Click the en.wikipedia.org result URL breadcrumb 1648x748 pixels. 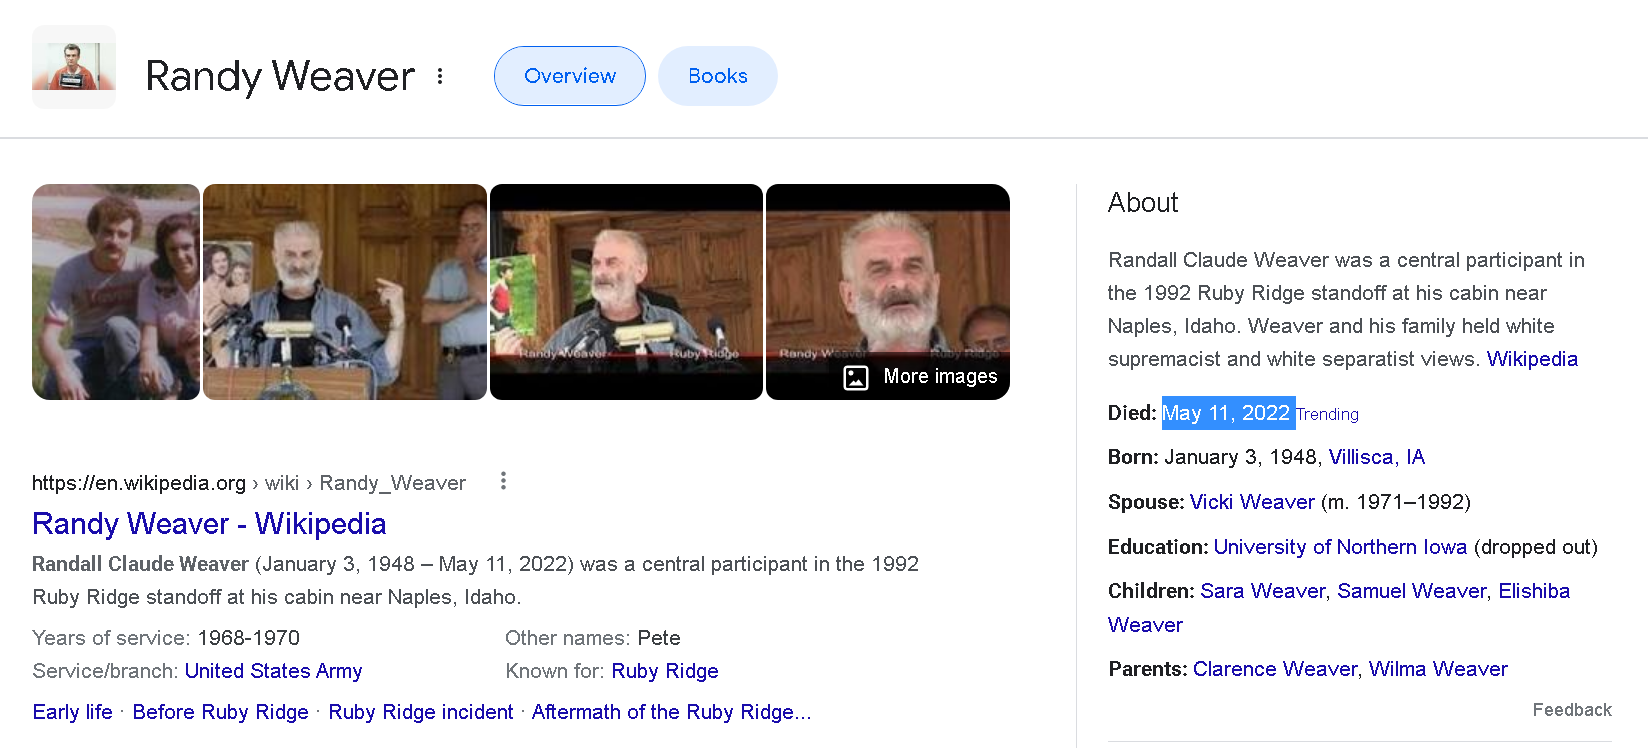249,483
